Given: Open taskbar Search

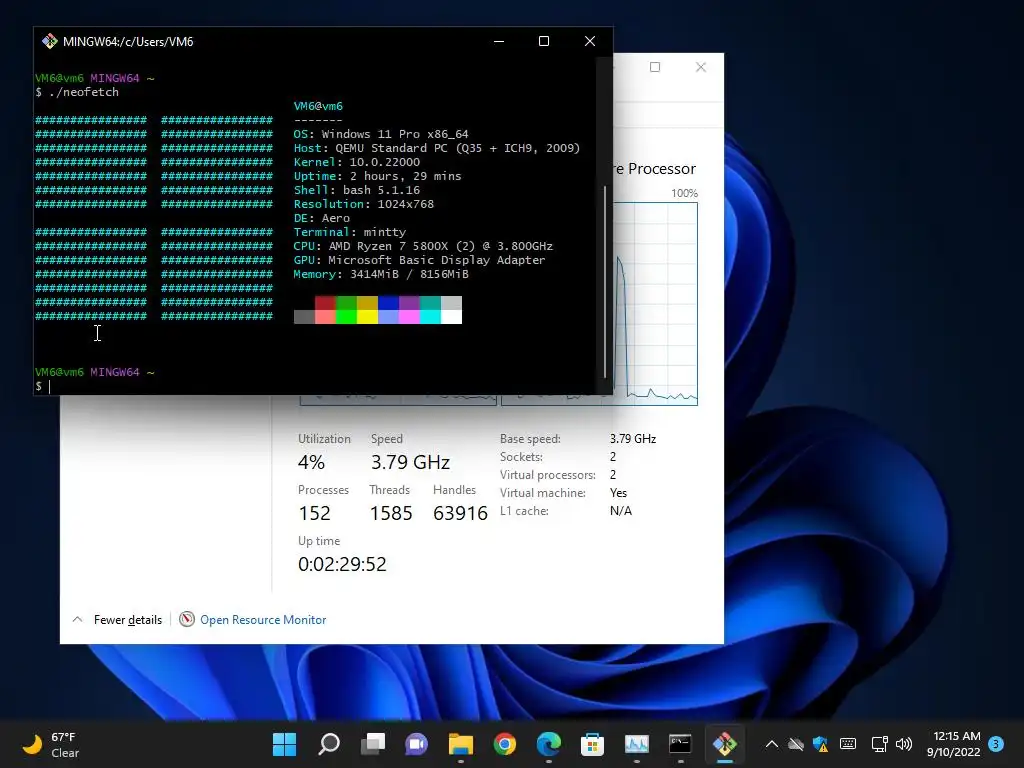Looking at the screenshot, I should 328,744.
